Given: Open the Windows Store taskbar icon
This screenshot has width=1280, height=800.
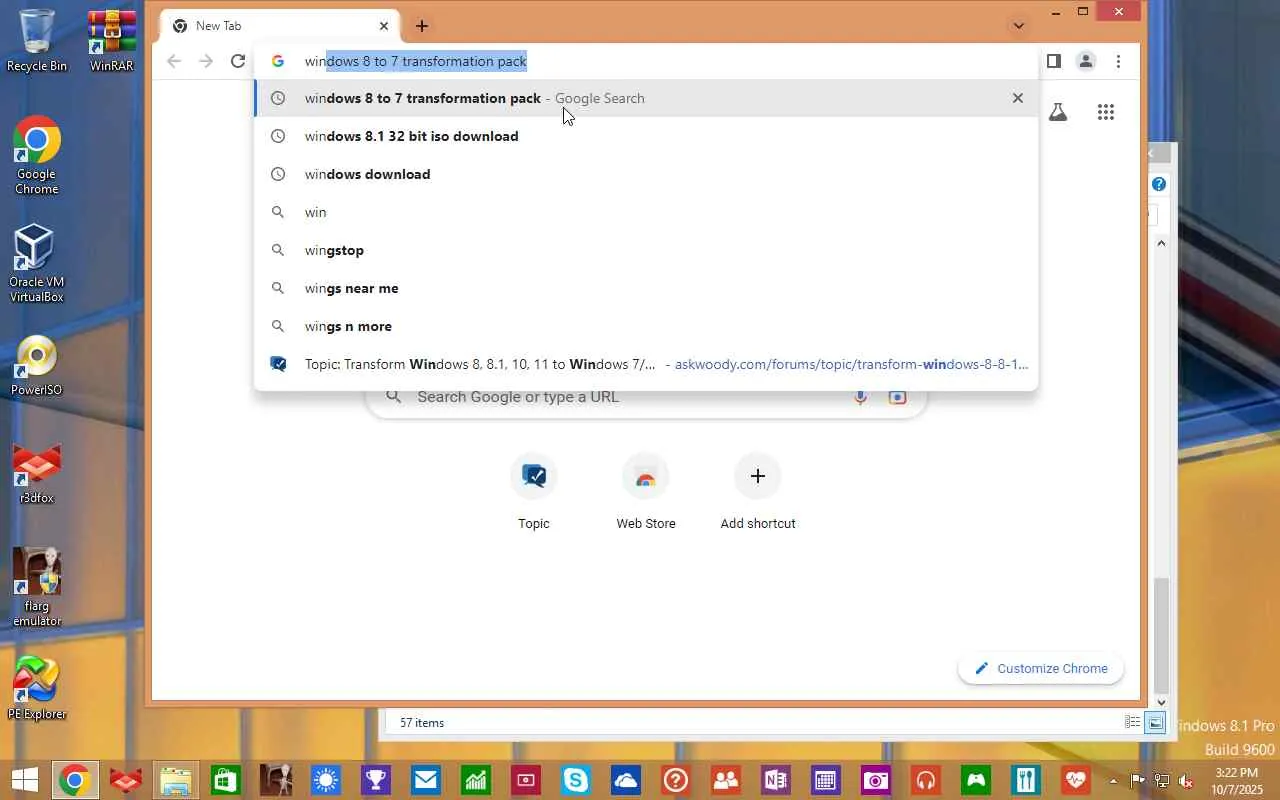Looking at the screenshot, I should (225, 780).
